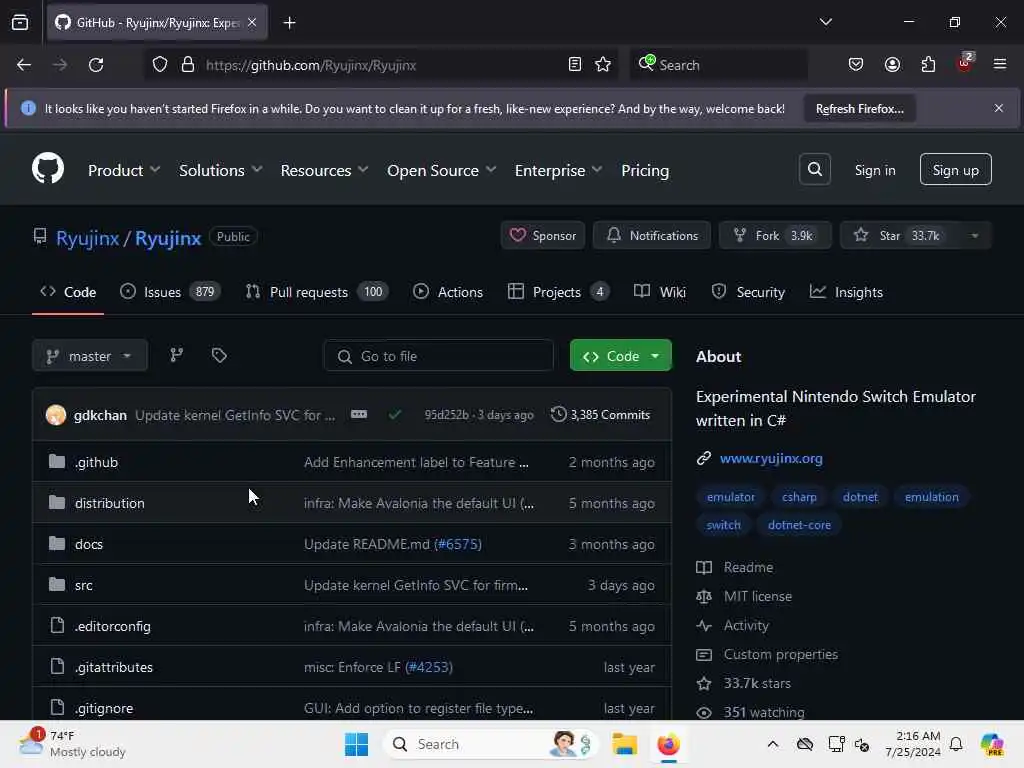
Task: Switch to the Issues tab
Action: pyautogui.click(x=170, y=292)
